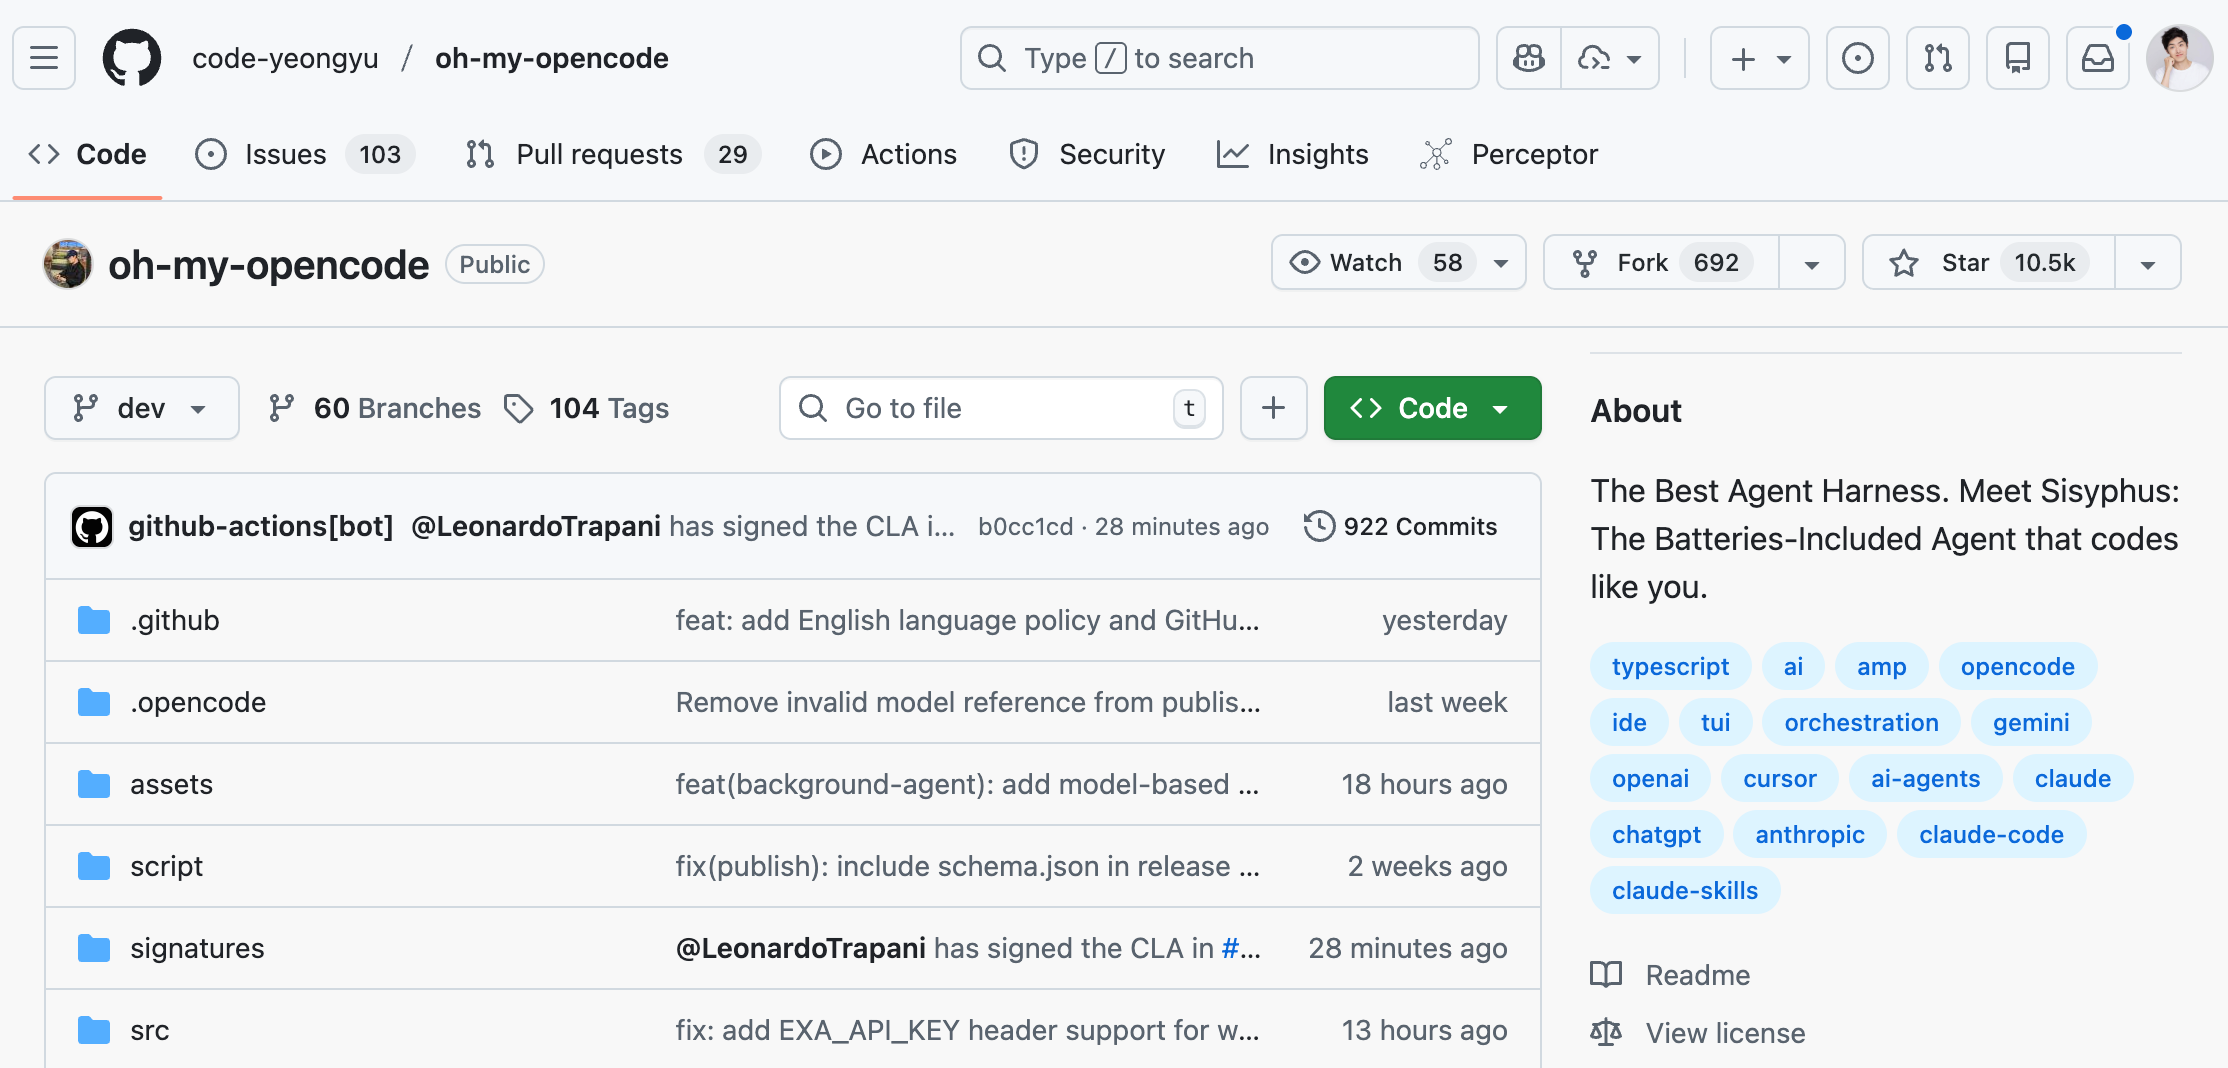Open your pull requests icon in header
The width and height of the screenshot is (2228, 1068).
(1937, 58)
